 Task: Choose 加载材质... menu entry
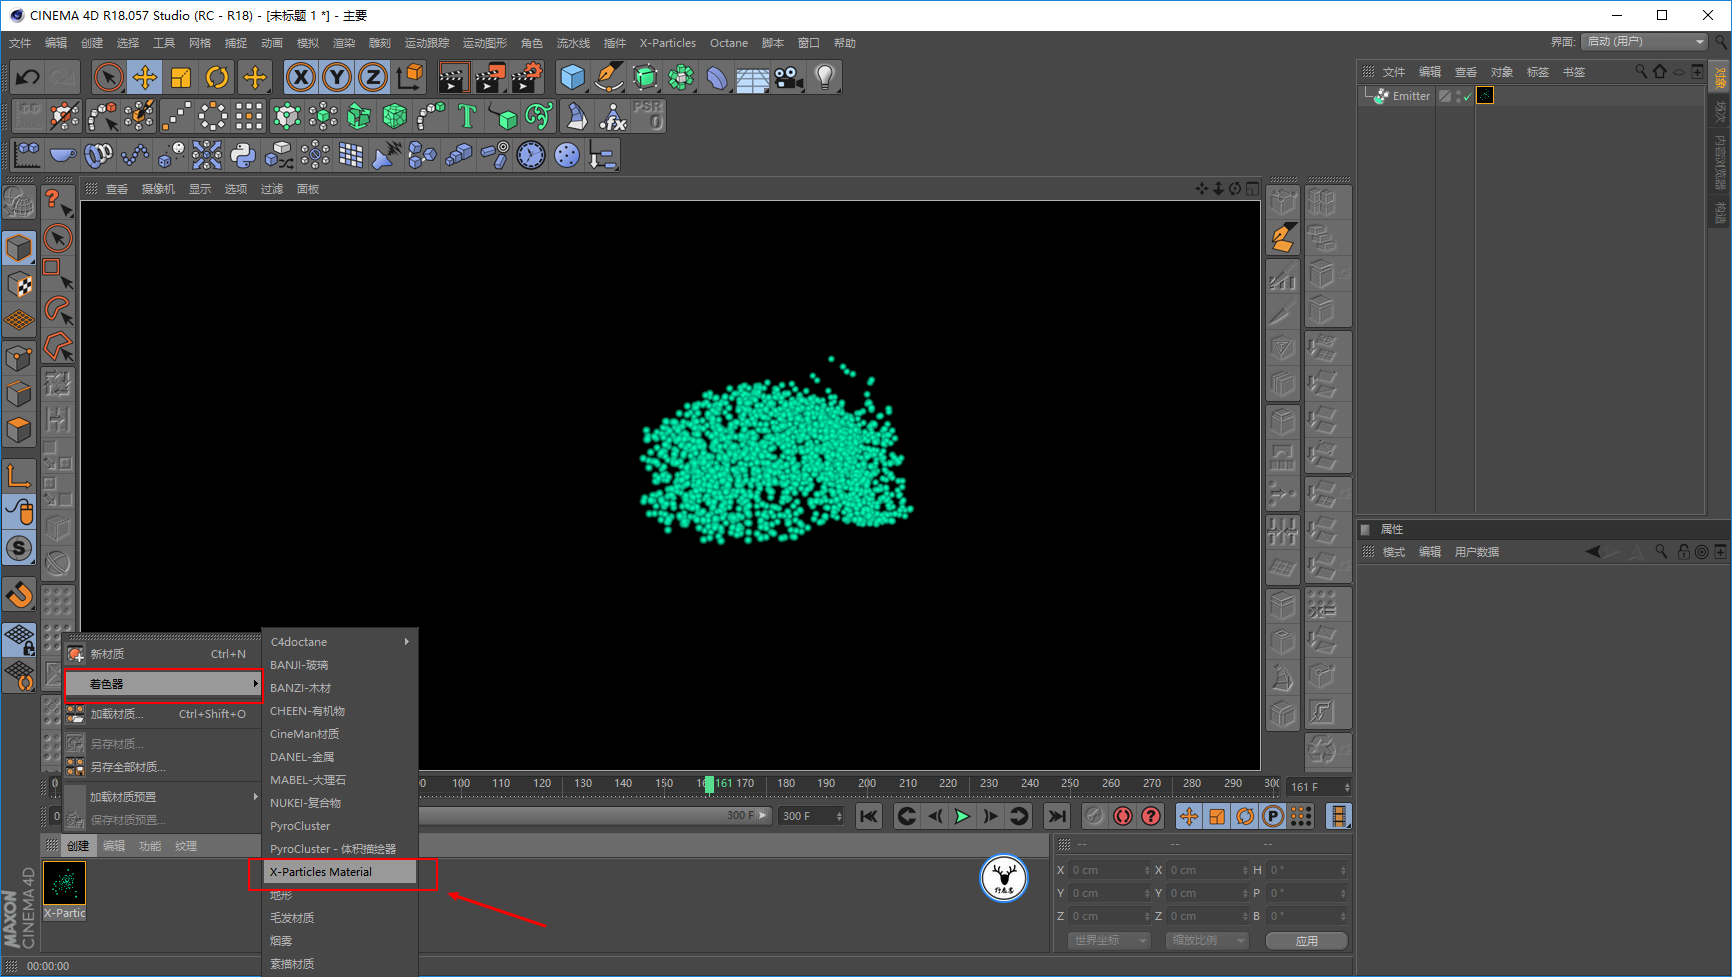[x=162, y=714]
